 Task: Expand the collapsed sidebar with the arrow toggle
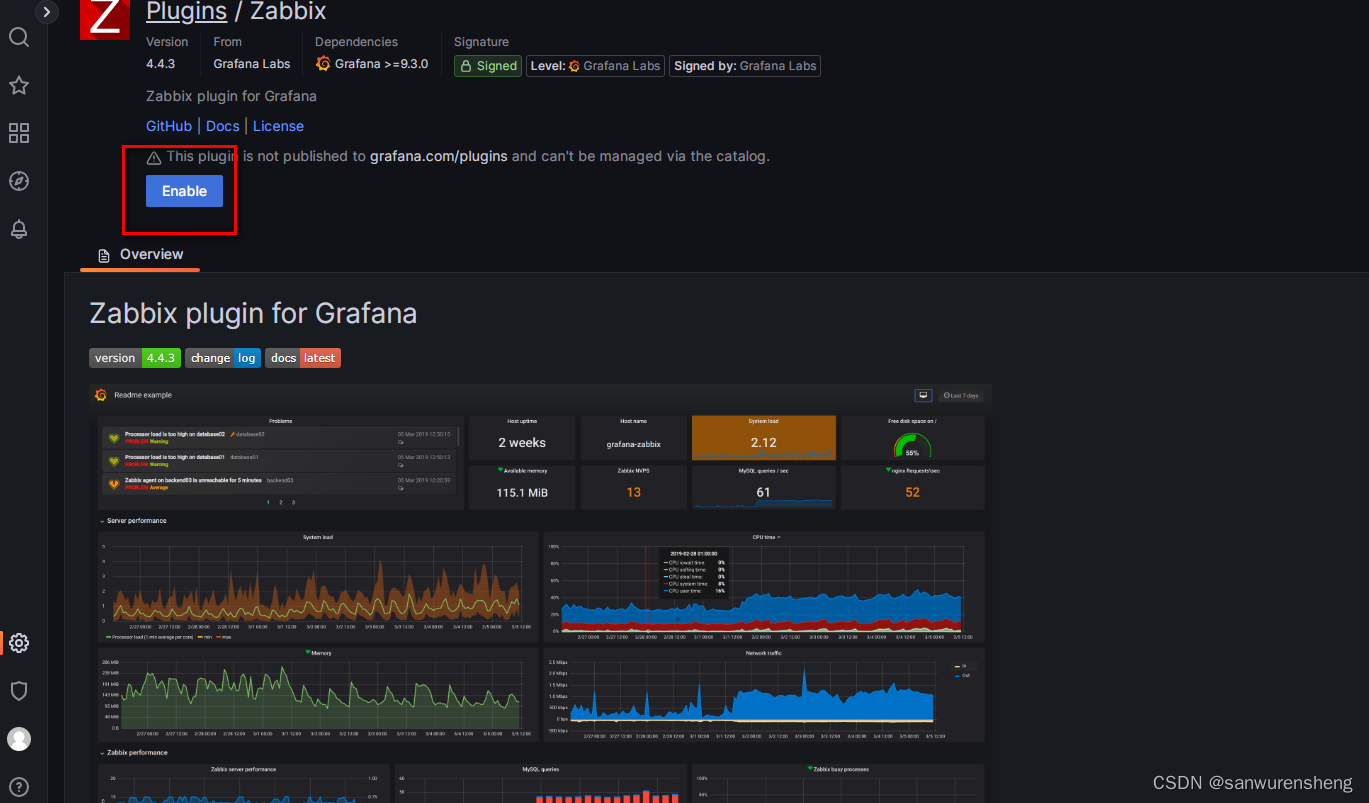[x=46, y=12]
